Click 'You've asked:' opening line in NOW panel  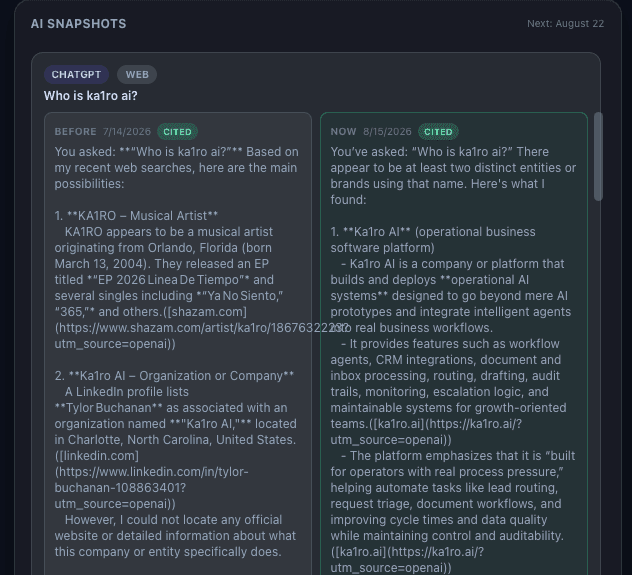click(x=440, y=152)
